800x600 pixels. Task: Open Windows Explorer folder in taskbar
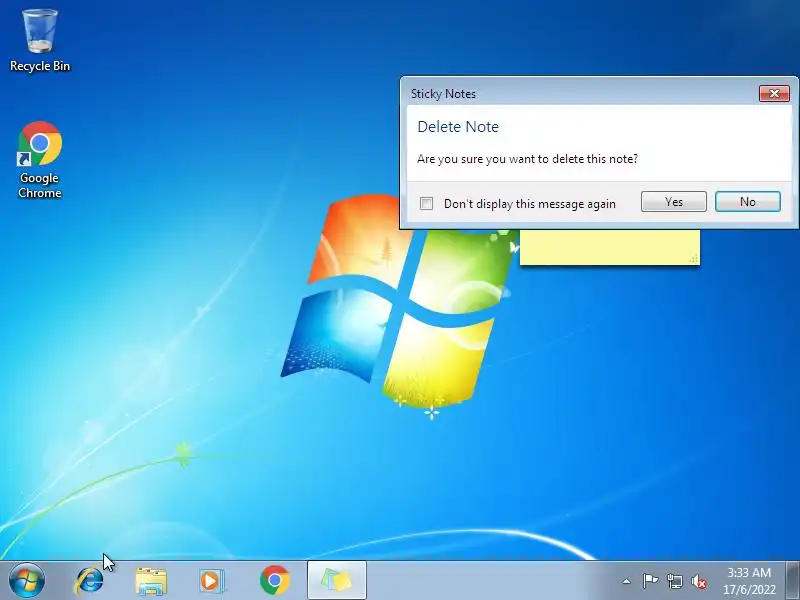[x=151, y=581]
